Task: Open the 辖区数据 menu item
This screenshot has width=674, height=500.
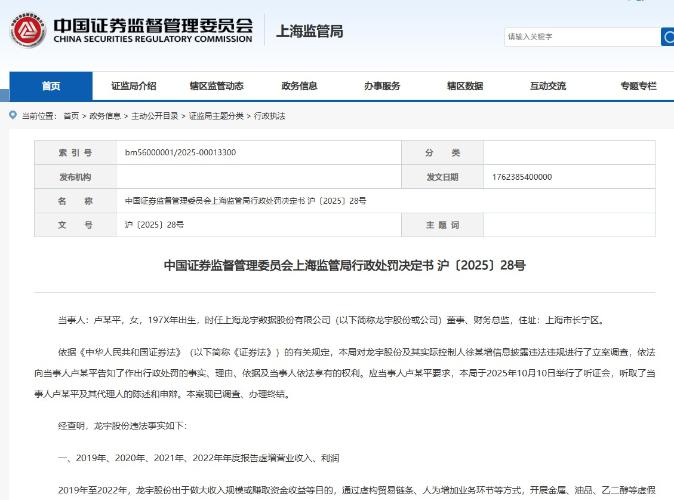Action: pyautogui.click(x=465, y=86)
